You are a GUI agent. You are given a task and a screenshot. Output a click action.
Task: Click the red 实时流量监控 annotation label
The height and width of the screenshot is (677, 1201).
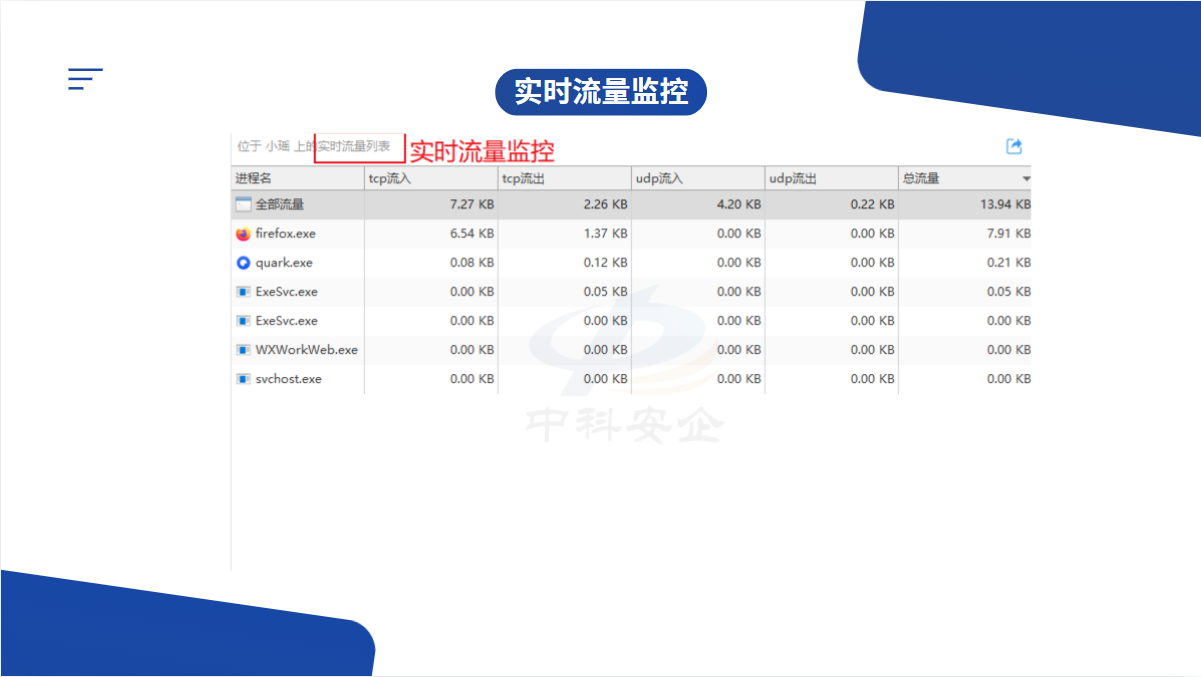482,151
